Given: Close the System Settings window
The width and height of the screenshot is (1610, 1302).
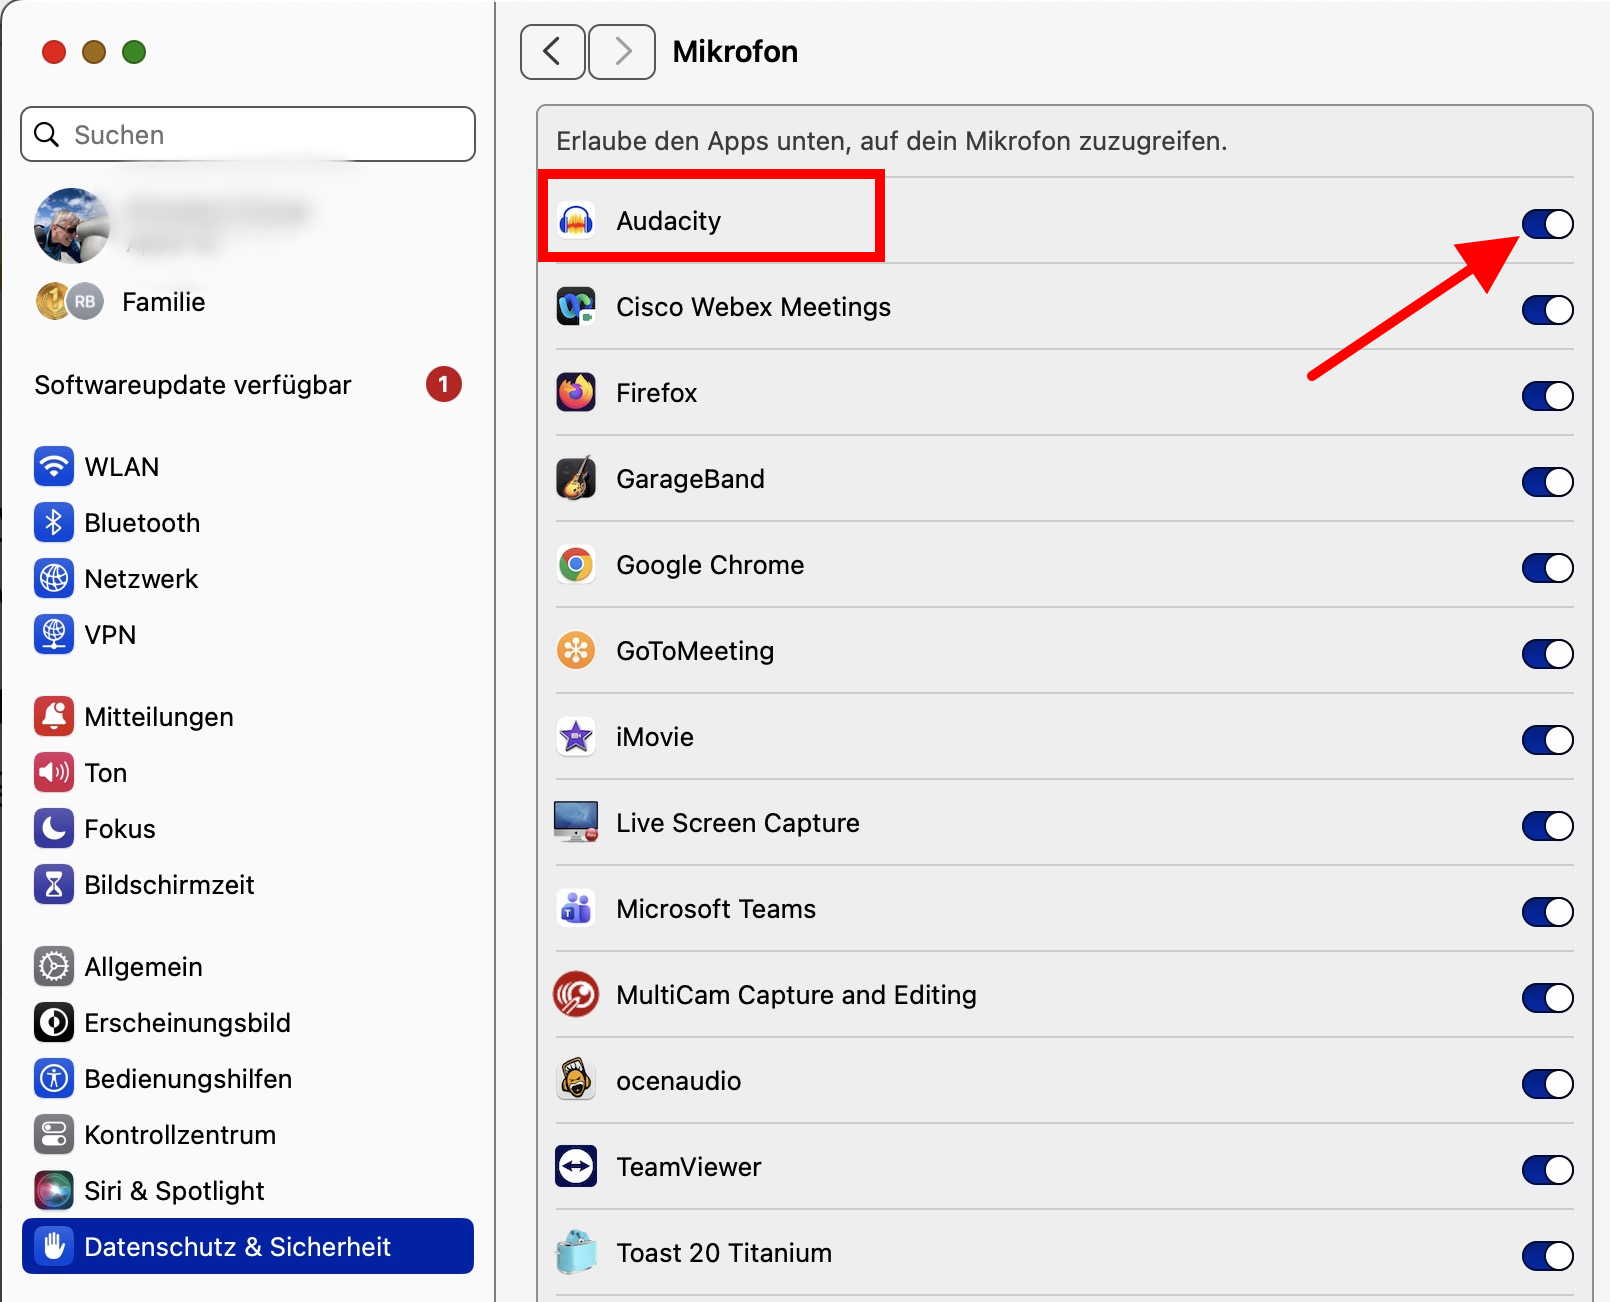Looking at the screenshot, I should tap(54, 52).
